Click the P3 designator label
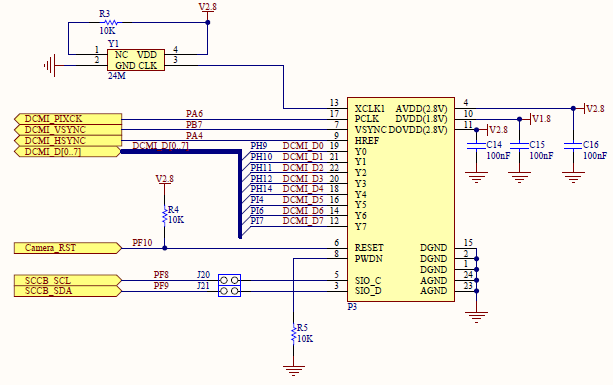This screenshot has height=385, width=613. click(352, 307)
